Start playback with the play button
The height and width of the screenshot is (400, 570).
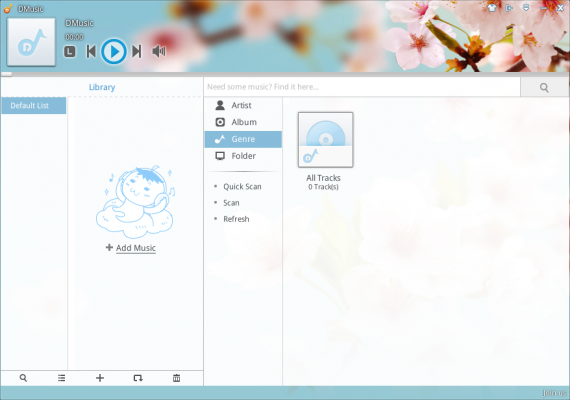[114, 51]
